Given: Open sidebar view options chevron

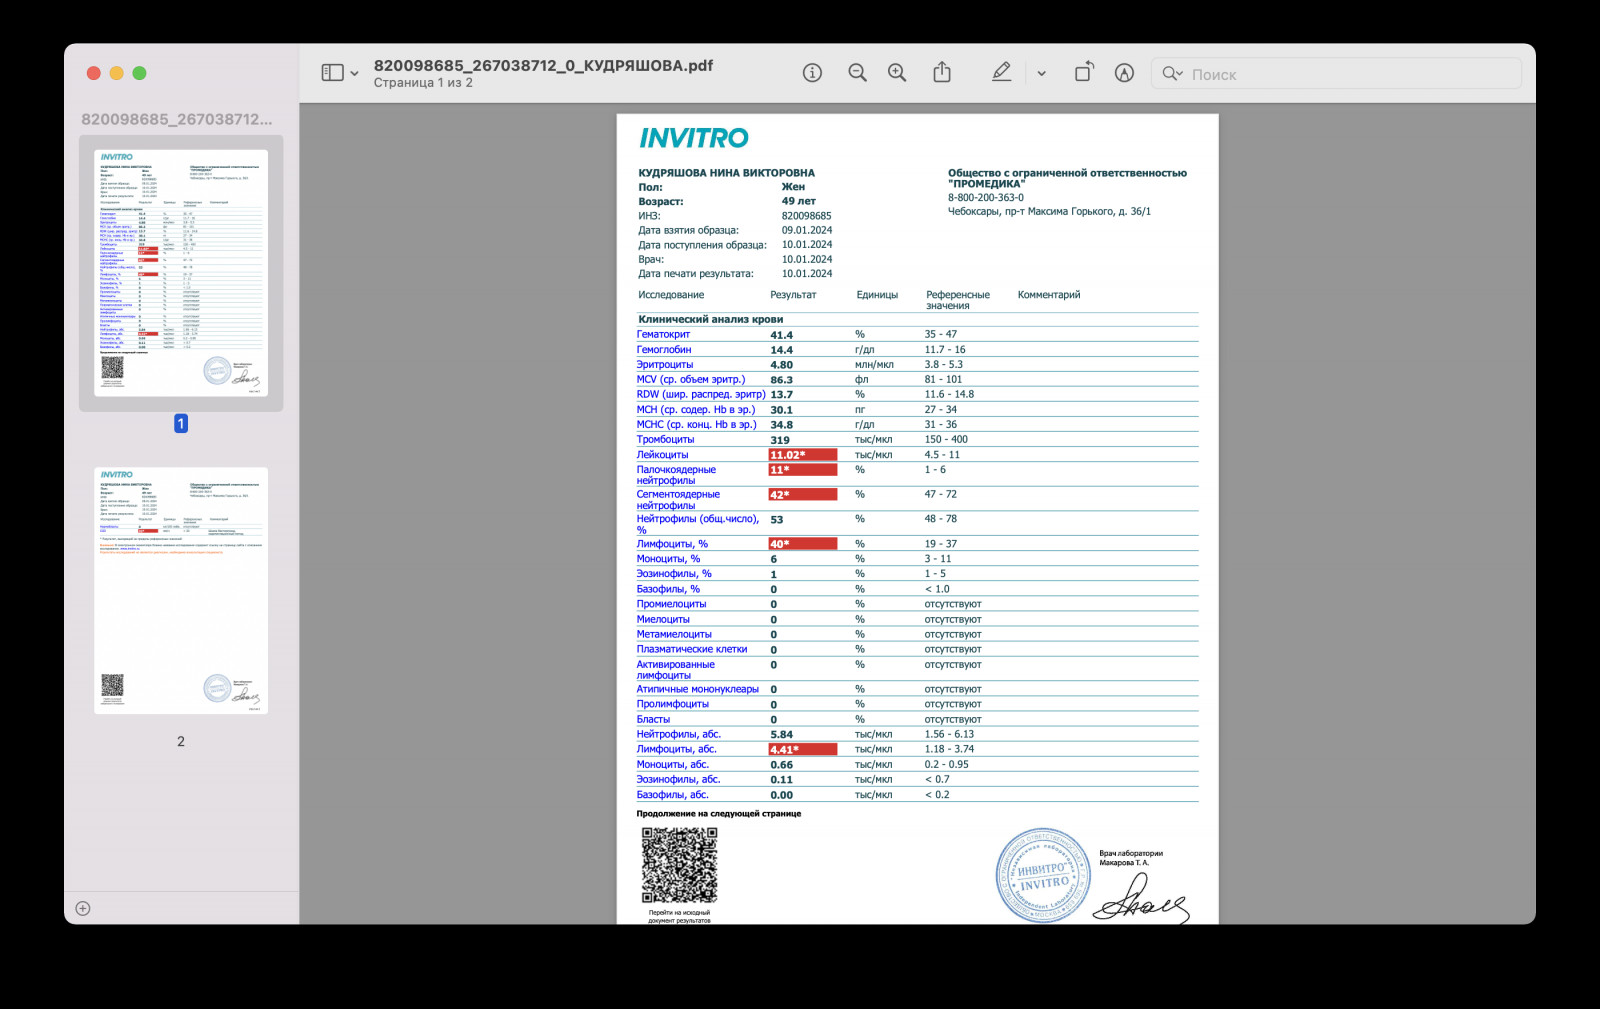Looking at the screenshot, I should pyautogui.click(x=354, y=74).
